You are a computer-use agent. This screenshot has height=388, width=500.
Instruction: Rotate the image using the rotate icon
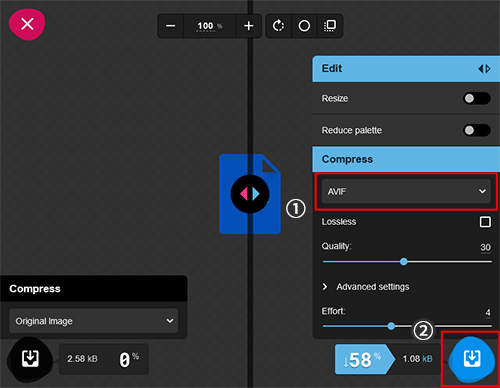[x=278, y=26]
